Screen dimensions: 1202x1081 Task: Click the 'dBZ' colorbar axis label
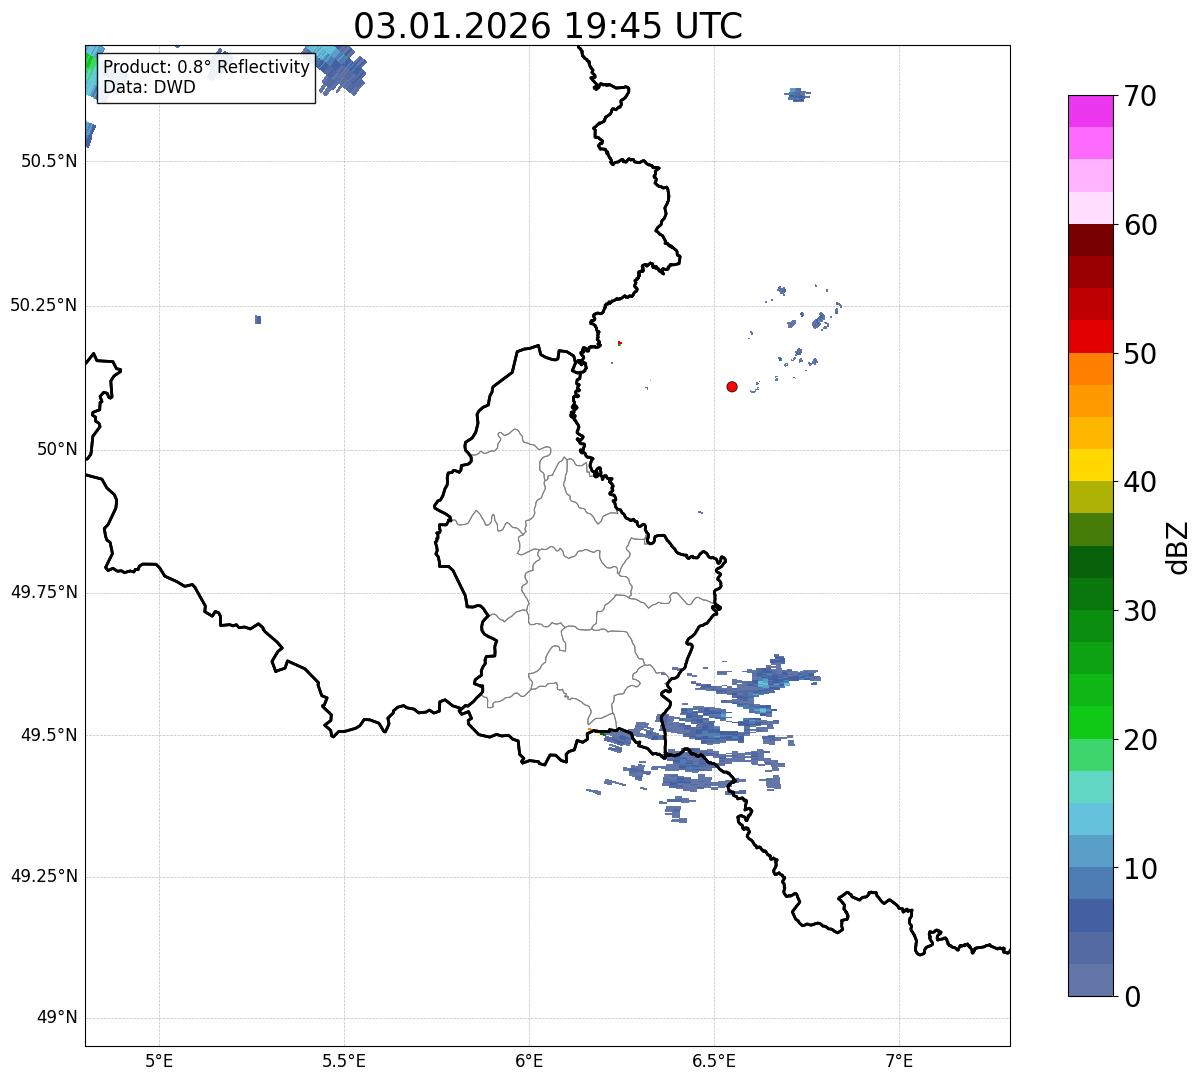[x=1178, y=547]
